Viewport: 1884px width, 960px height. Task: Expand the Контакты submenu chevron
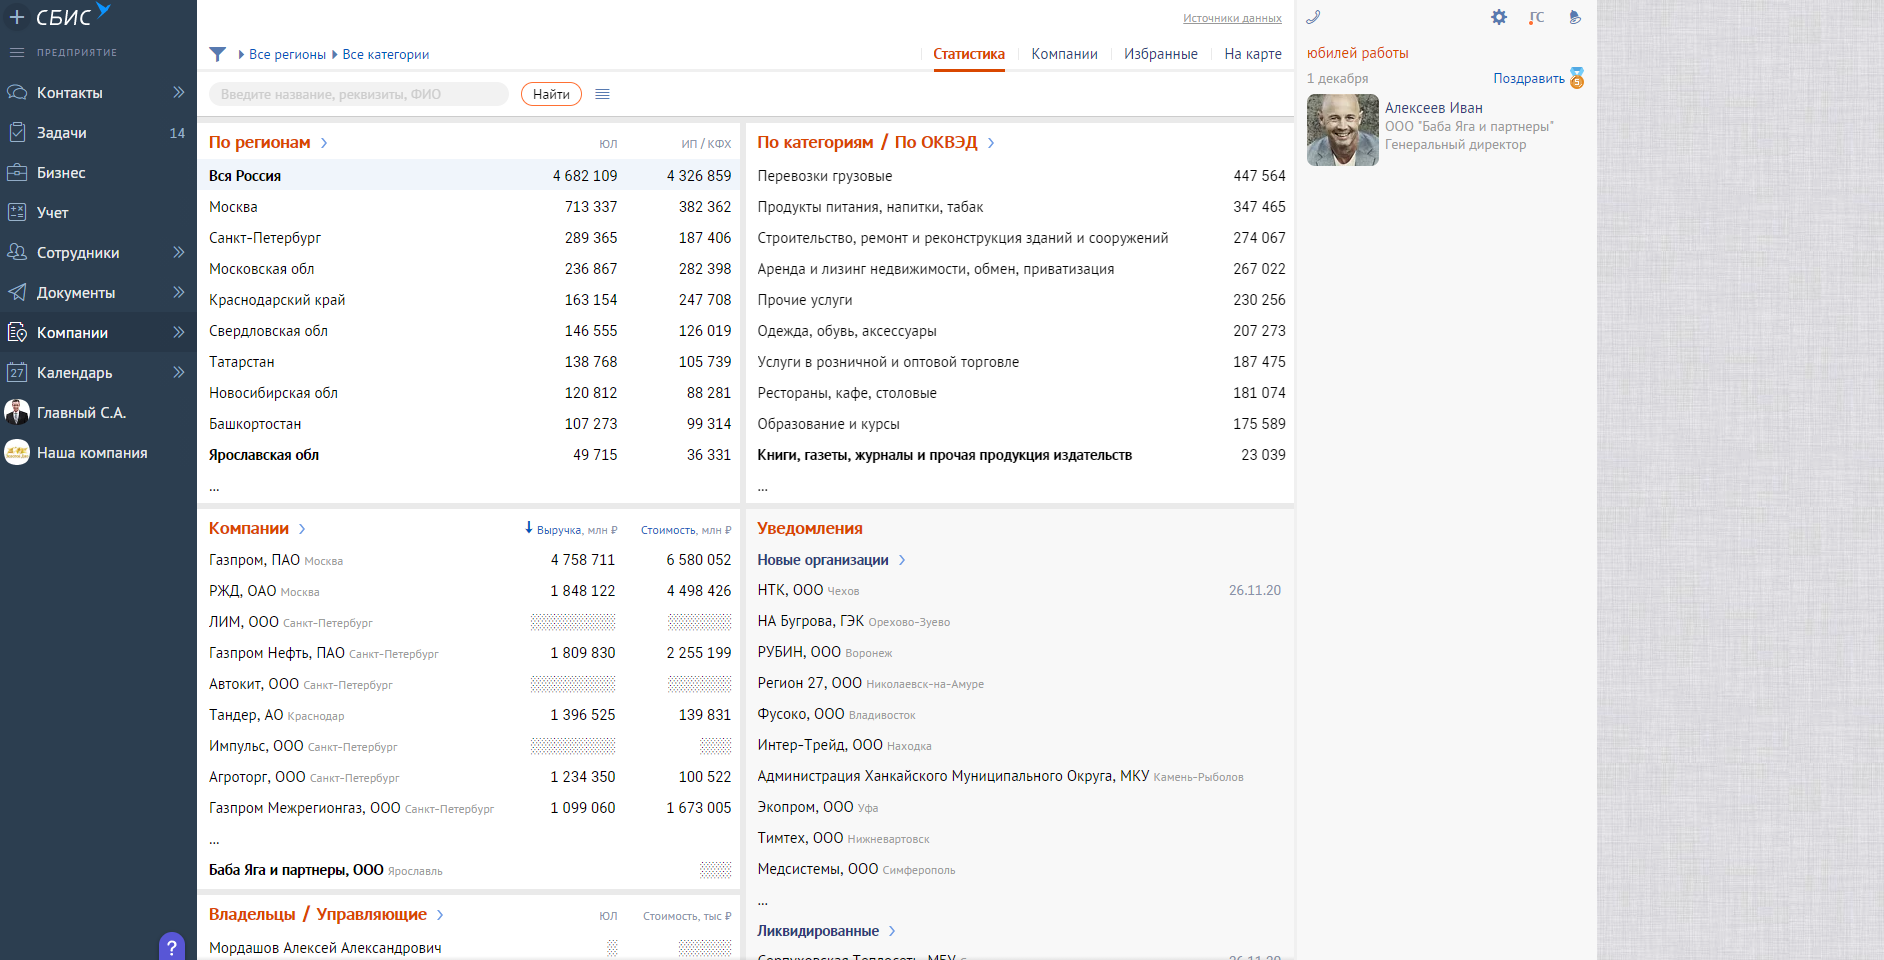tap(178, 92)
